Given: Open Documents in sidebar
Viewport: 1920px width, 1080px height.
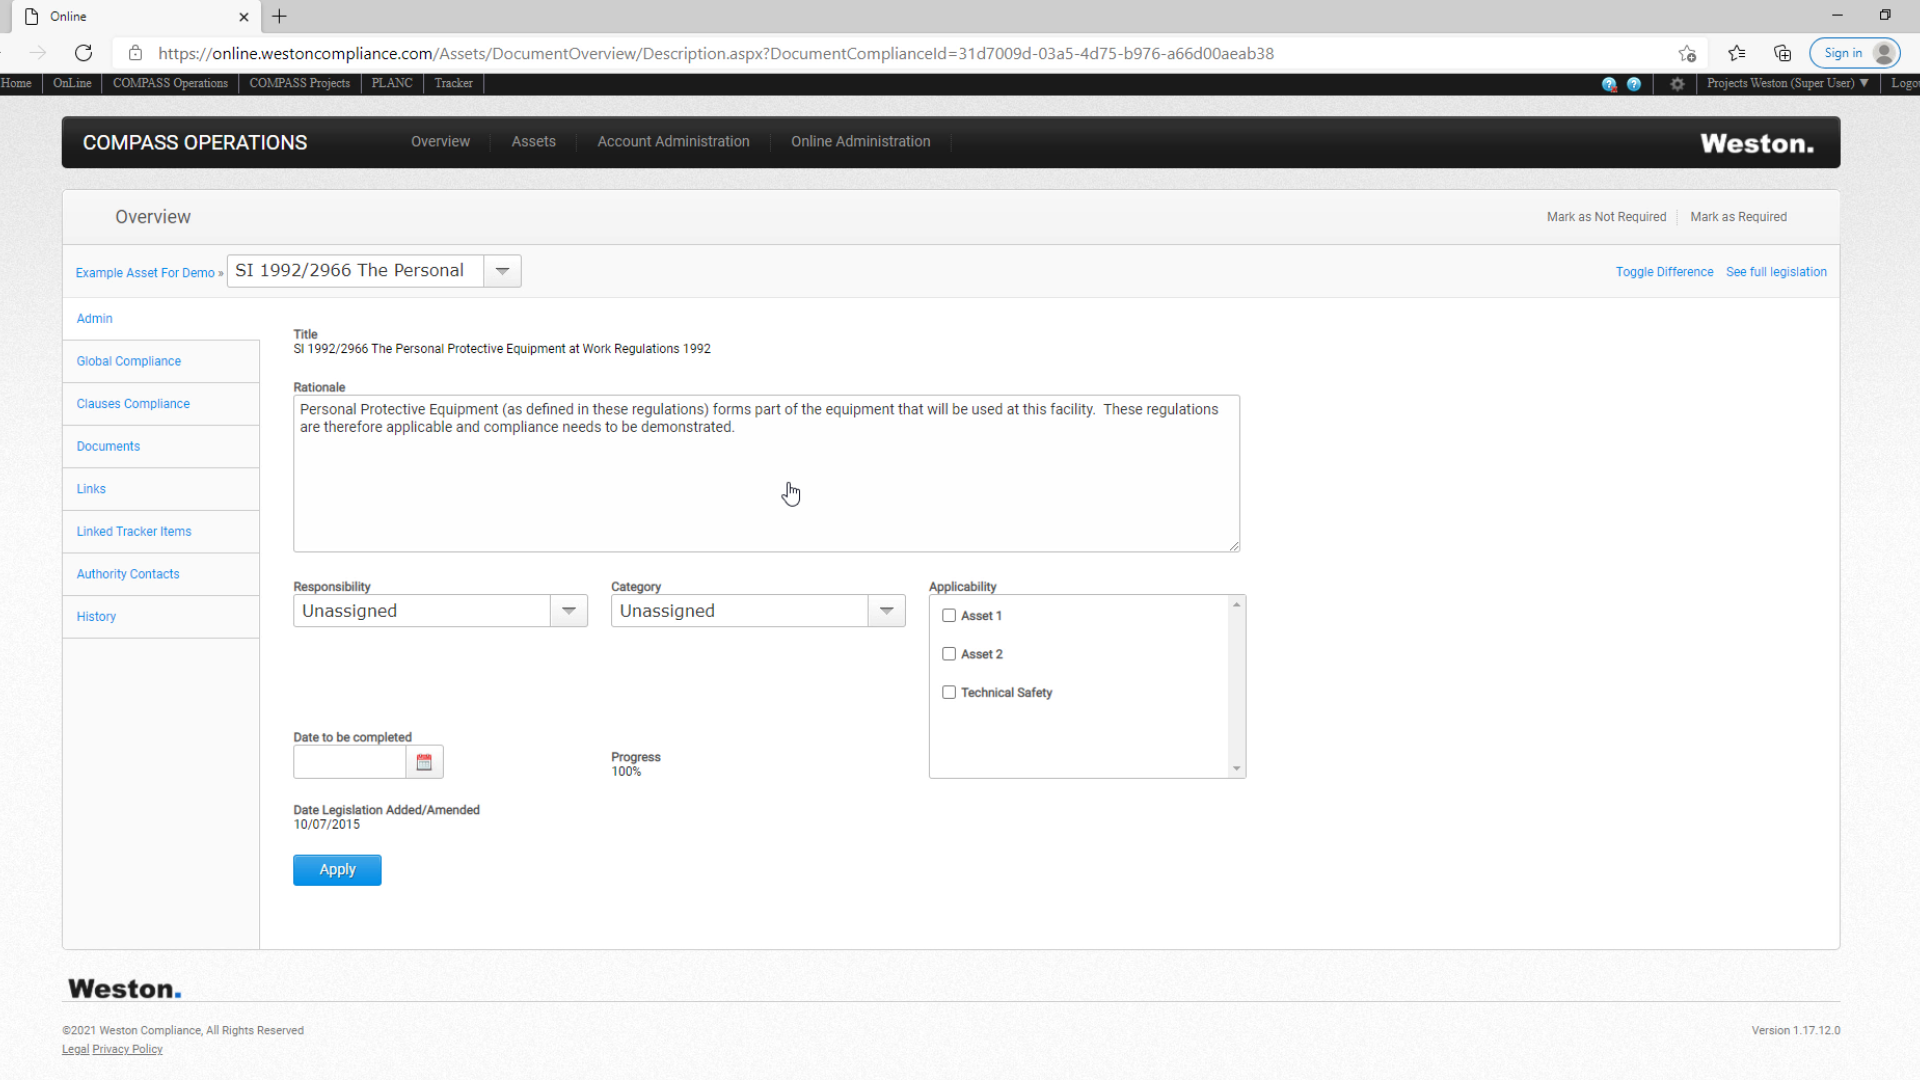Looking at the screenshot, I should tap(108, 447).
